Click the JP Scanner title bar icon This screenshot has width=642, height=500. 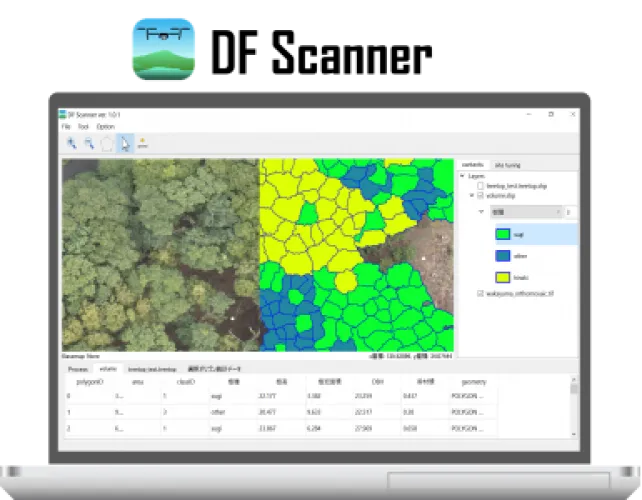click(63, 115)
